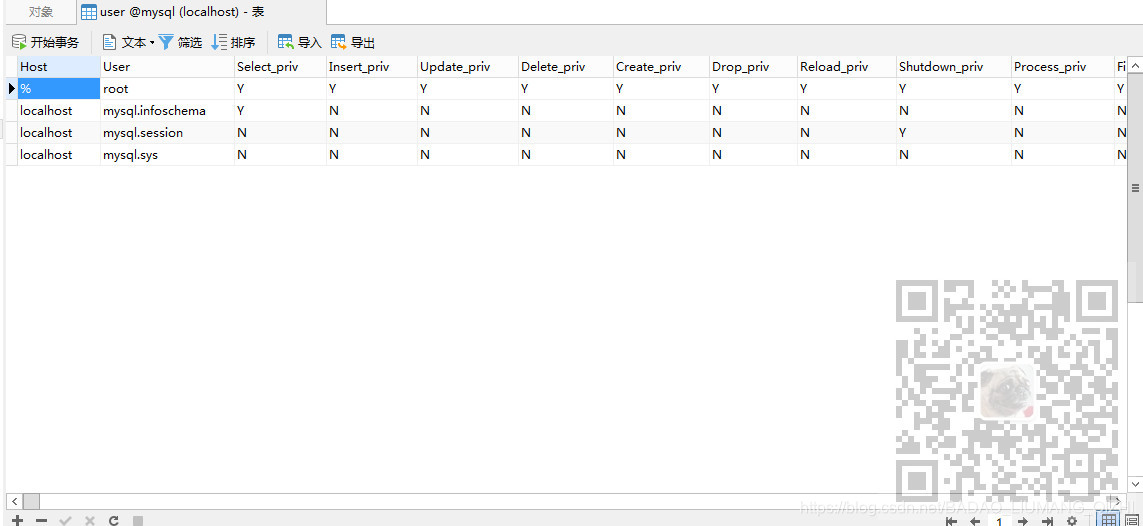This screenshot has height=526, width=1143.
Task: Click the Export (导出) button
Action: tap(353, 42)
